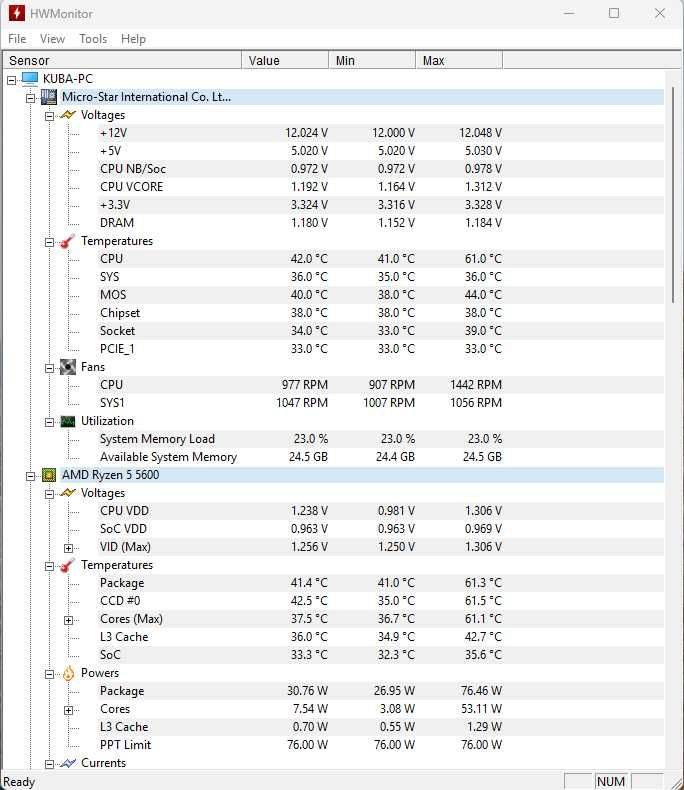
Task: Click the Ryzen Temperatures thermometer icon
Action: (67, 565)
